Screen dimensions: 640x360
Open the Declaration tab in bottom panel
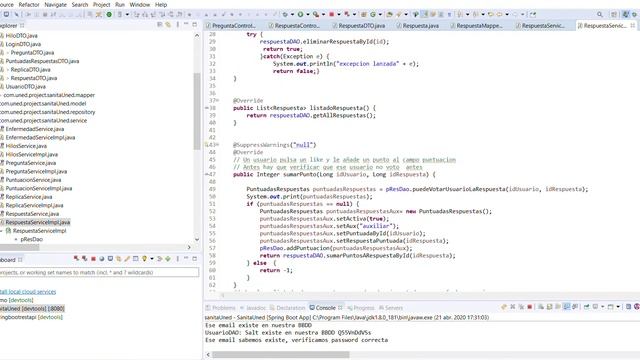tap(287, 308)
